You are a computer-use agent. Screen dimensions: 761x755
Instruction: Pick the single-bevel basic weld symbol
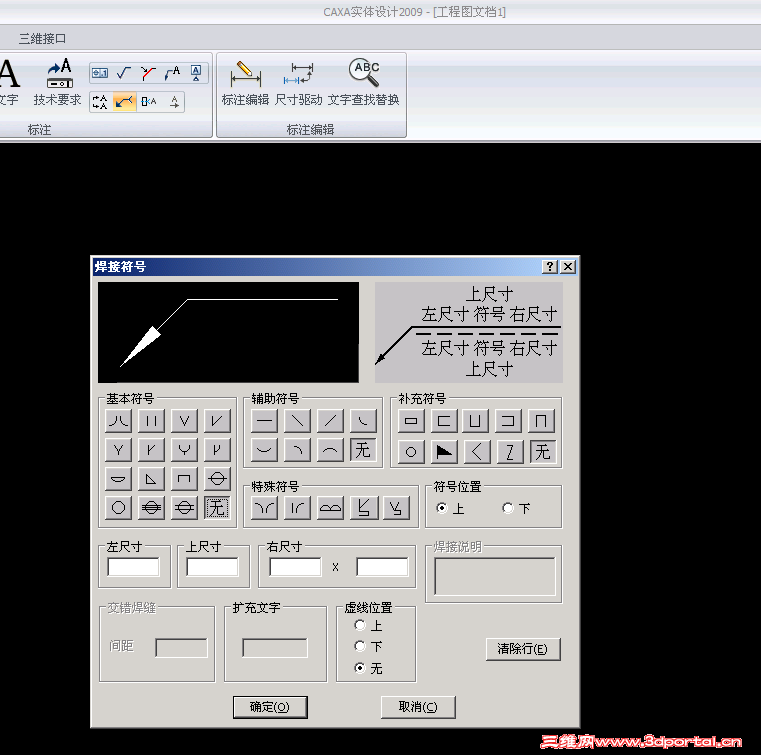217,421
